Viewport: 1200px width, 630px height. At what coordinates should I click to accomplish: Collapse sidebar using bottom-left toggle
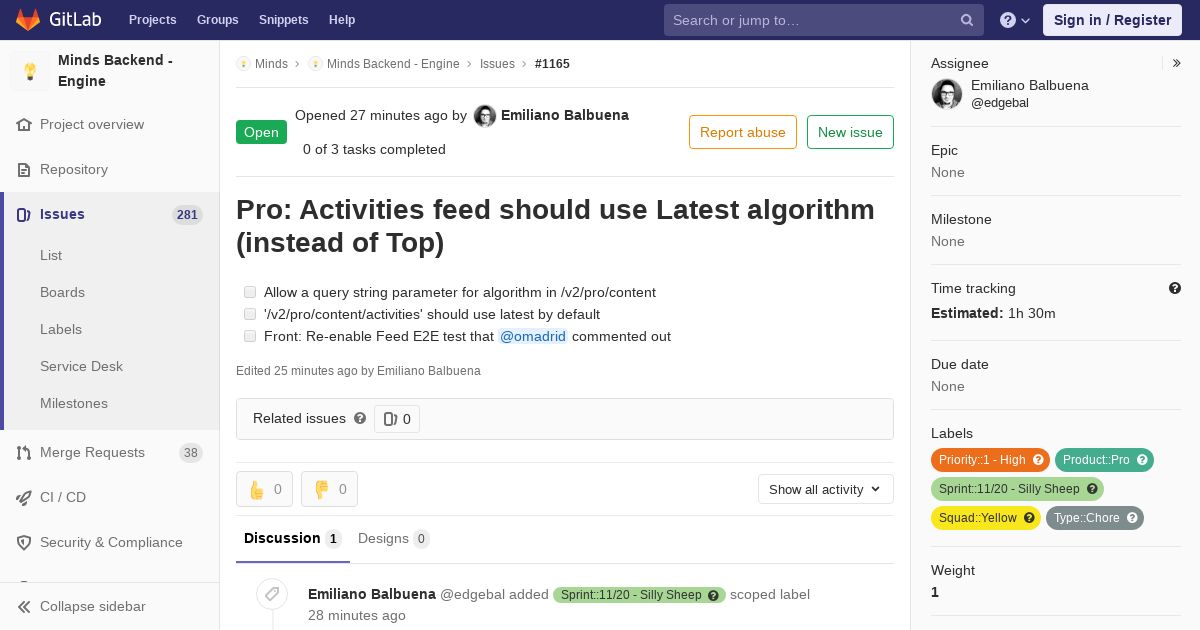82,606
